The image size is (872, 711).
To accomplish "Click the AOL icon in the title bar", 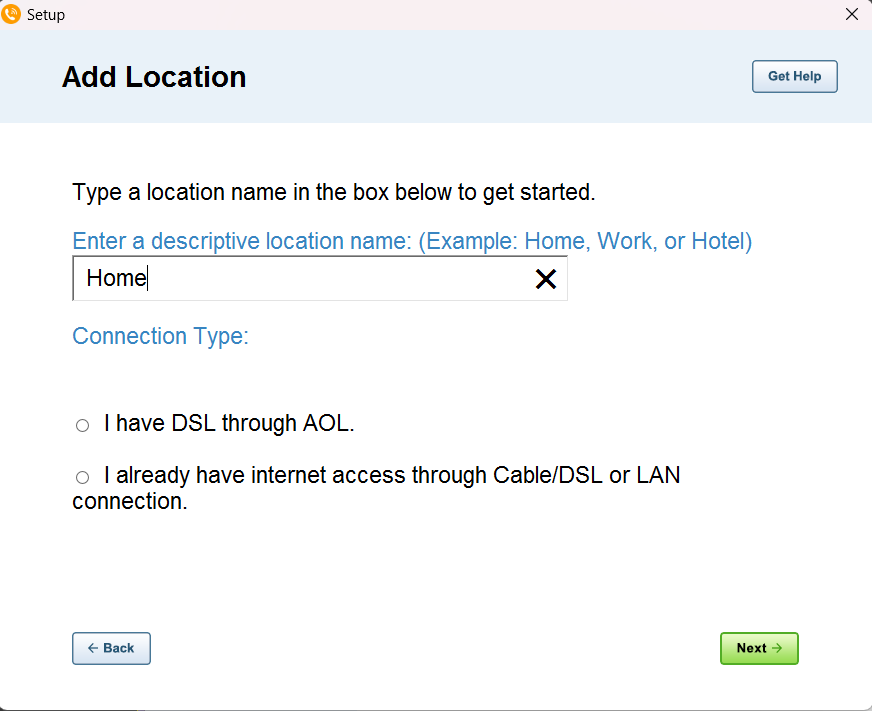I will [12, 14].
